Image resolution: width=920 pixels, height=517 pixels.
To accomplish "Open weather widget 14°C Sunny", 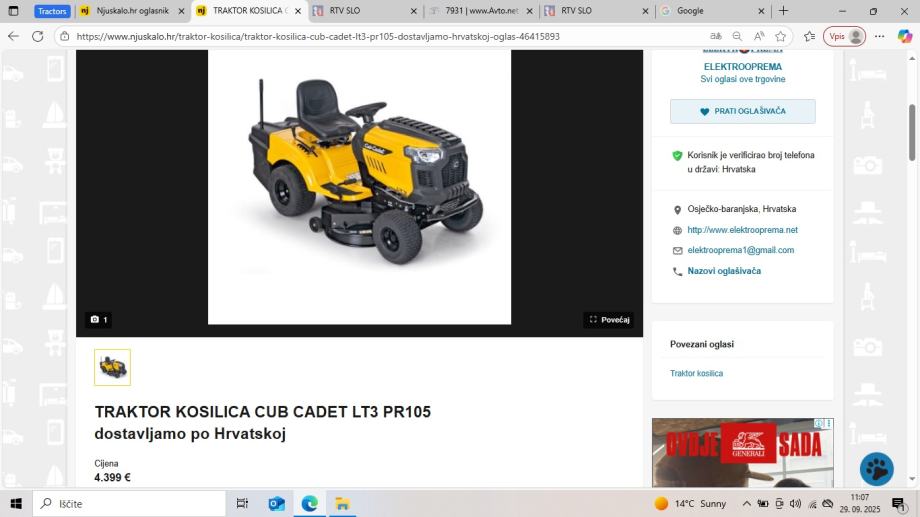I will tap(691, 504).
